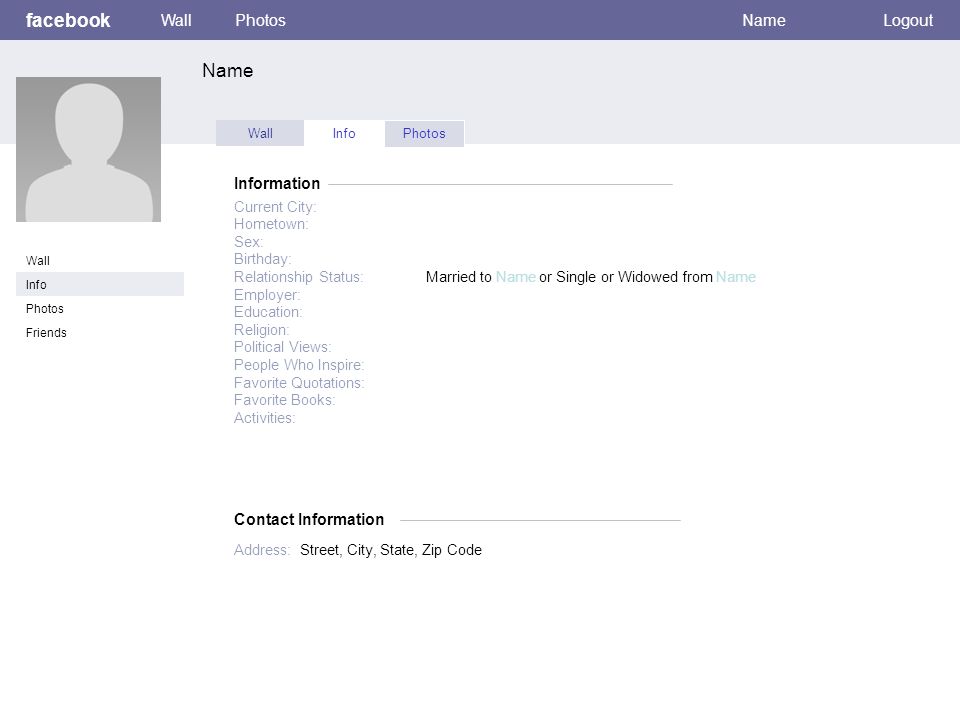Open Friends in the left sidebar
Screen dimensions: 960x720
[x=46, y=332]
